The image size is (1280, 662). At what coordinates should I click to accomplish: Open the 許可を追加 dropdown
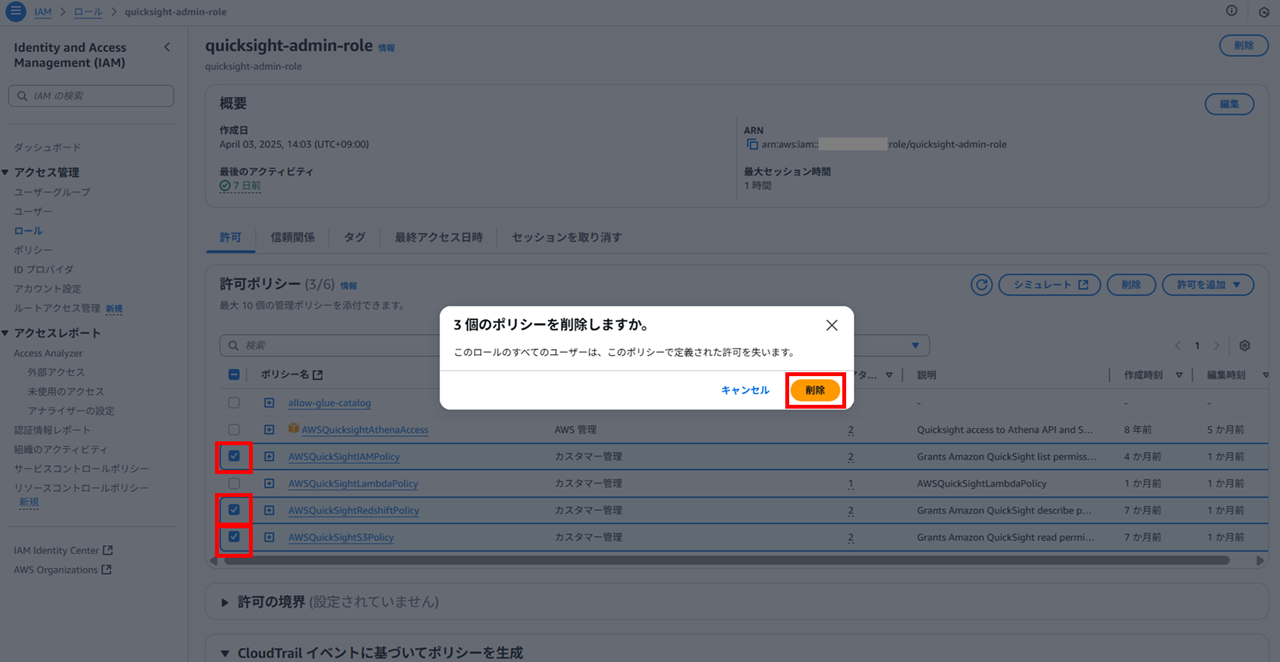tap(1208, 285)
